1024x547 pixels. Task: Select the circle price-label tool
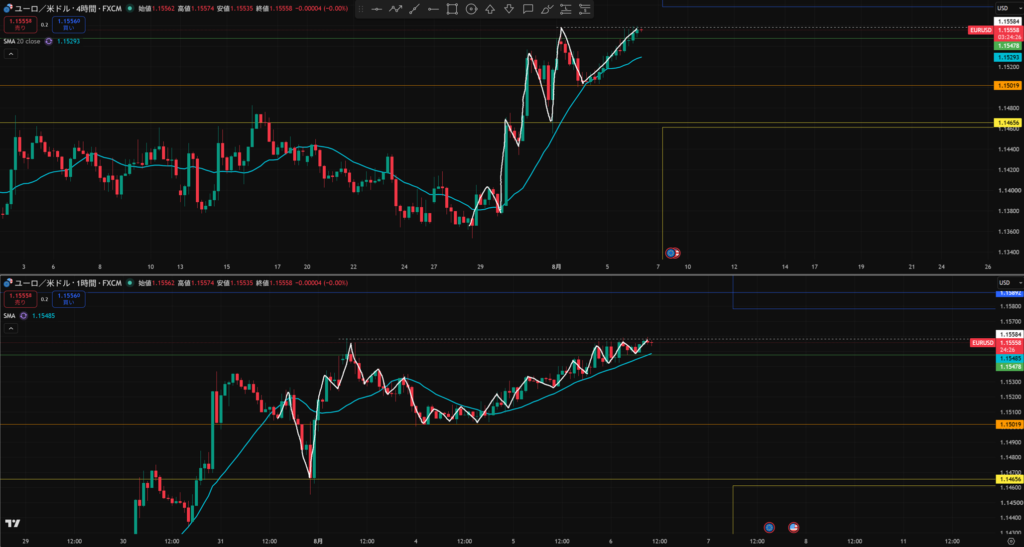pos(471,9)
